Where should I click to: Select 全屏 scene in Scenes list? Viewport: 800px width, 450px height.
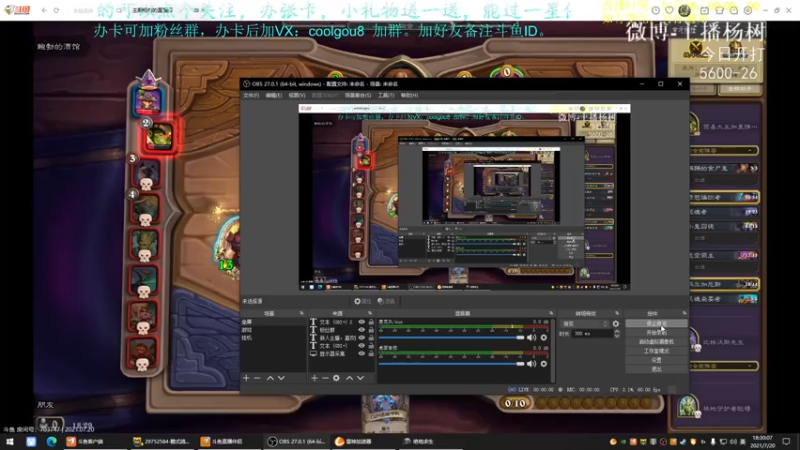[x=273, y=322]
